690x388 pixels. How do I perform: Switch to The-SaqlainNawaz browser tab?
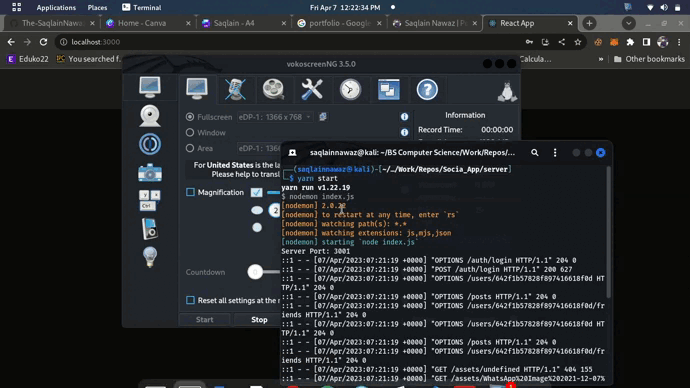pyautogui.click(x=52, y=23)
